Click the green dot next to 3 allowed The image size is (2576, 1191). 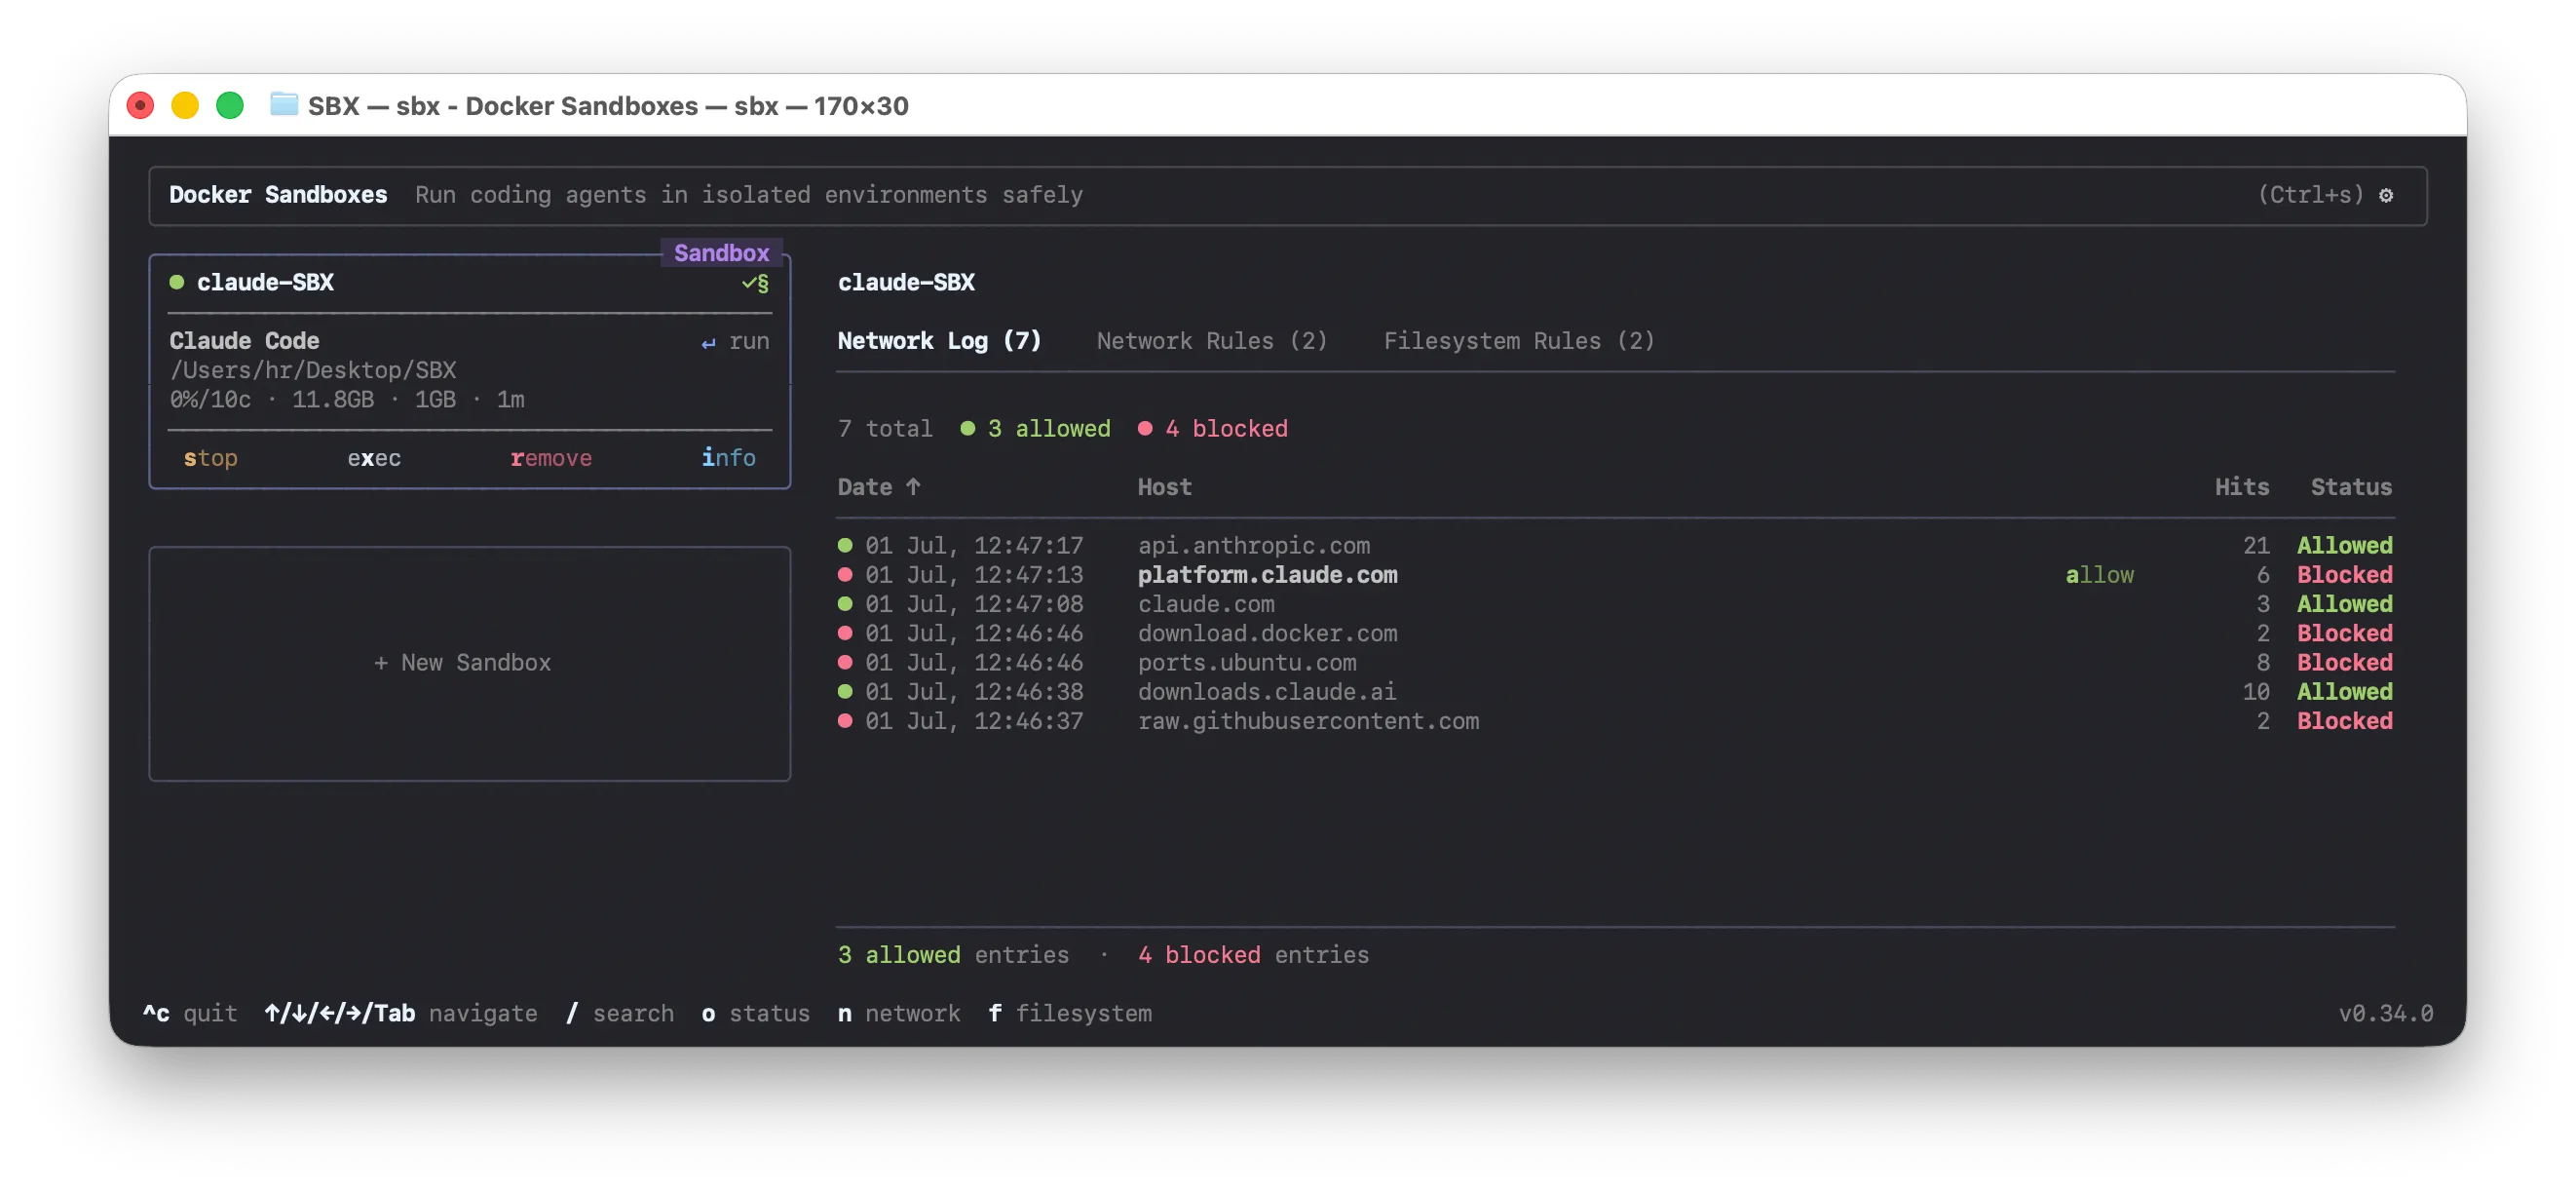pyautogui.click(x=967, y=429)
